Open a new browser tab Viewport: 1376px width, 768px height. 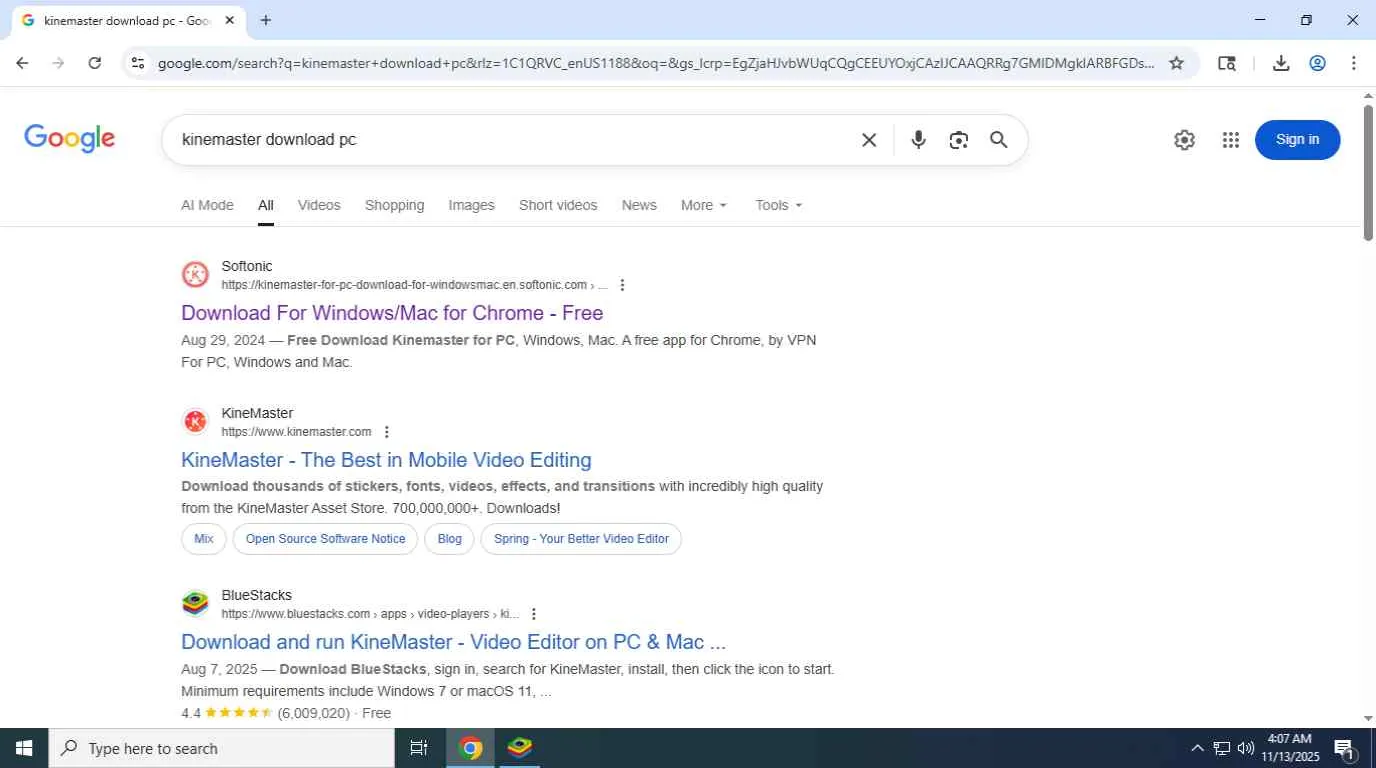265,20
